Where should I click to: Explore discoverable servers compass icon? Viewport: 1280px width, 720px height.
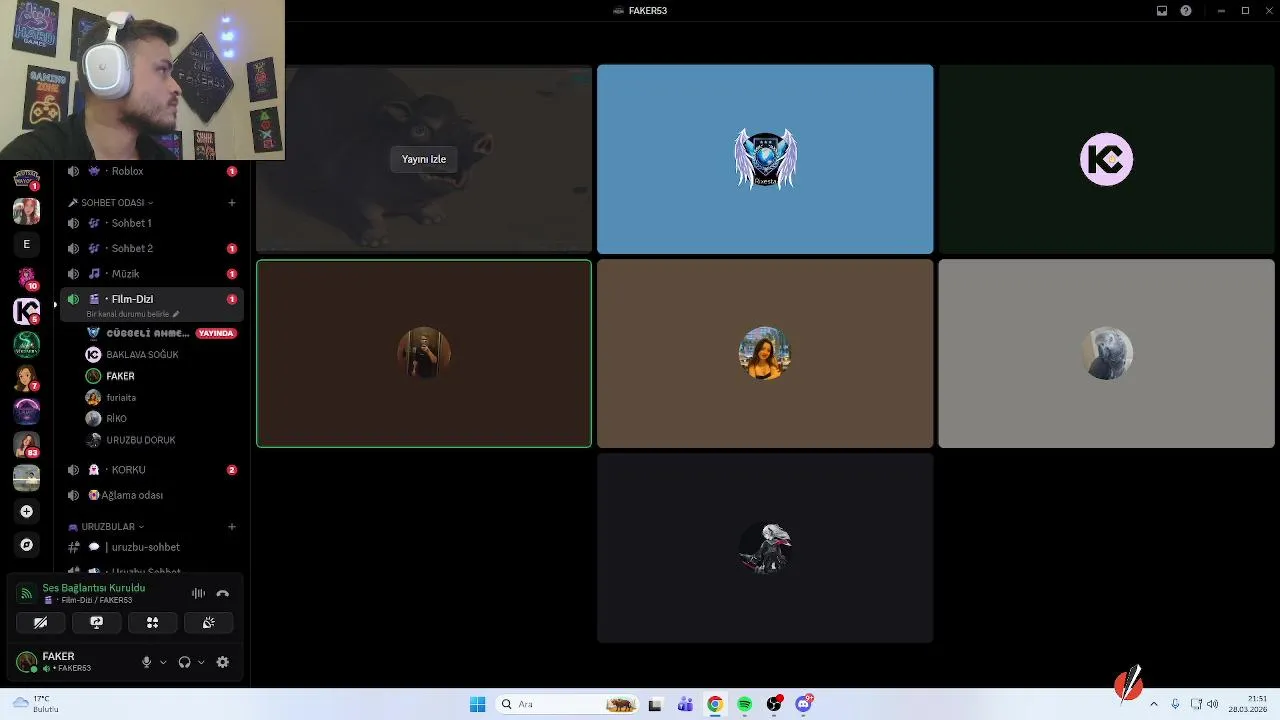(x=27, y=545)
